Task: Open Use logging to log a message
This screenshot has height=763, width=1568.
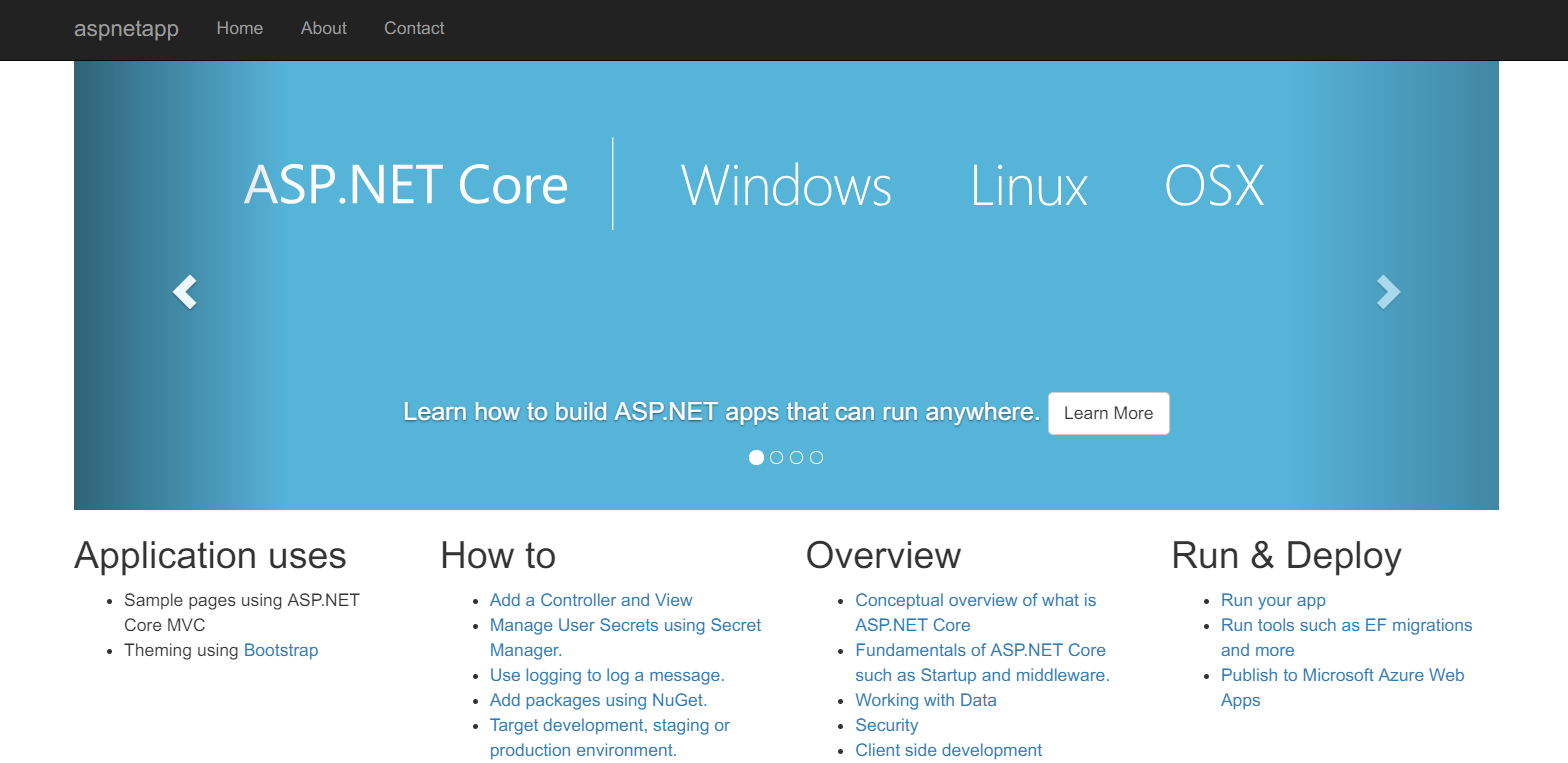Action: pos(607,675)
